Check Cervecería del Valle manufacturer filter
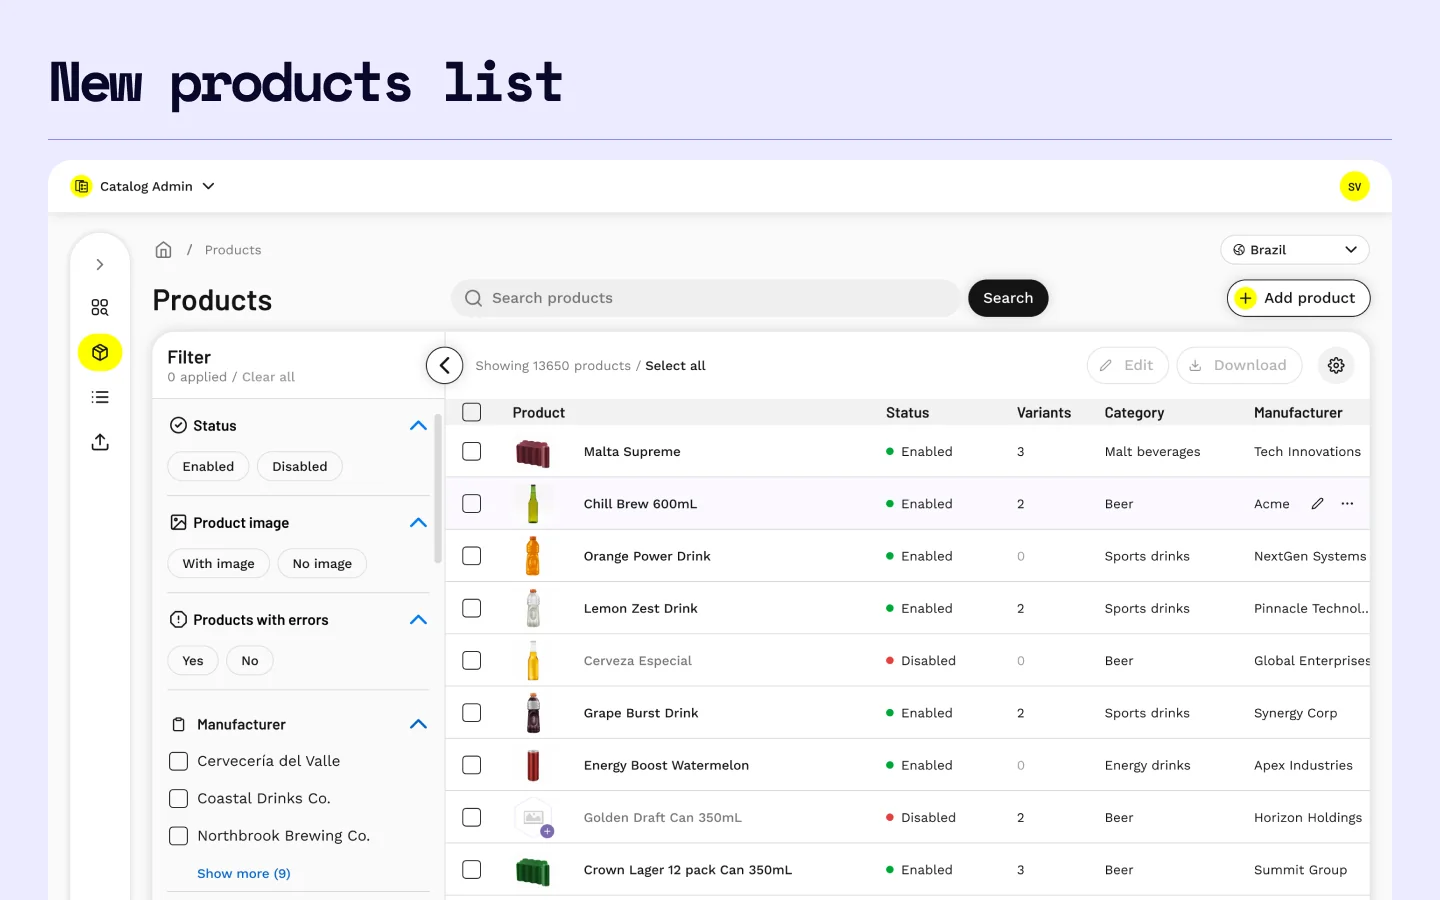Image resolution: width=1440 pixels, height=900 pixels. click(x=179, y=762)
